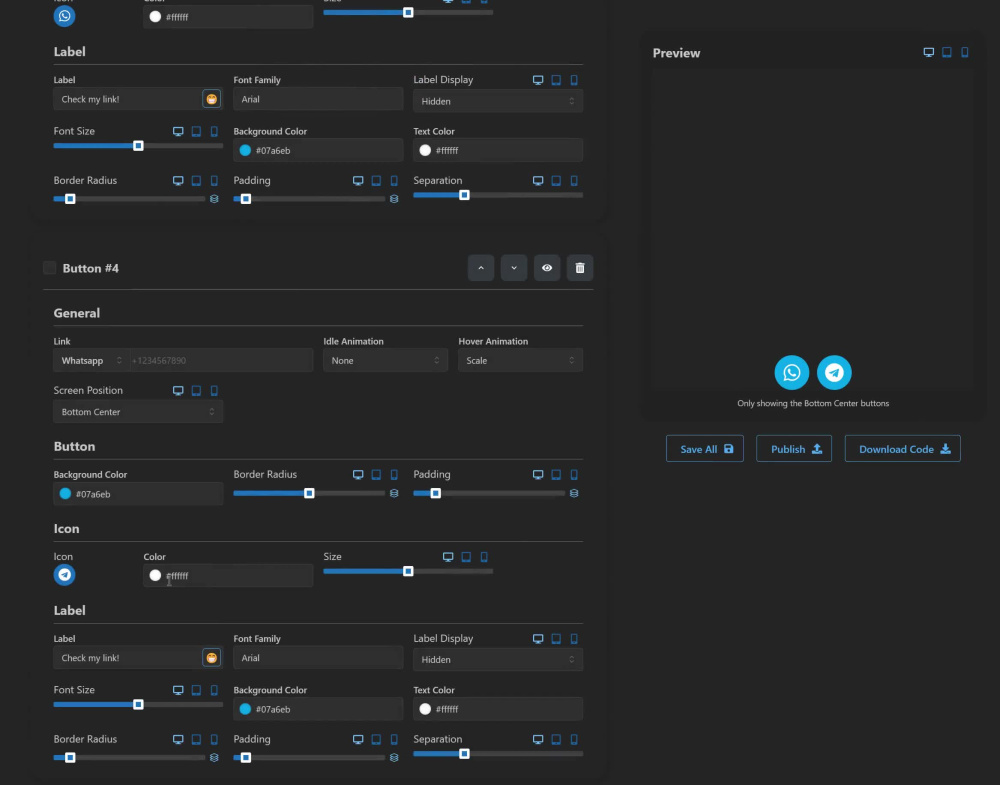Click the General section heading

(77, 313)
